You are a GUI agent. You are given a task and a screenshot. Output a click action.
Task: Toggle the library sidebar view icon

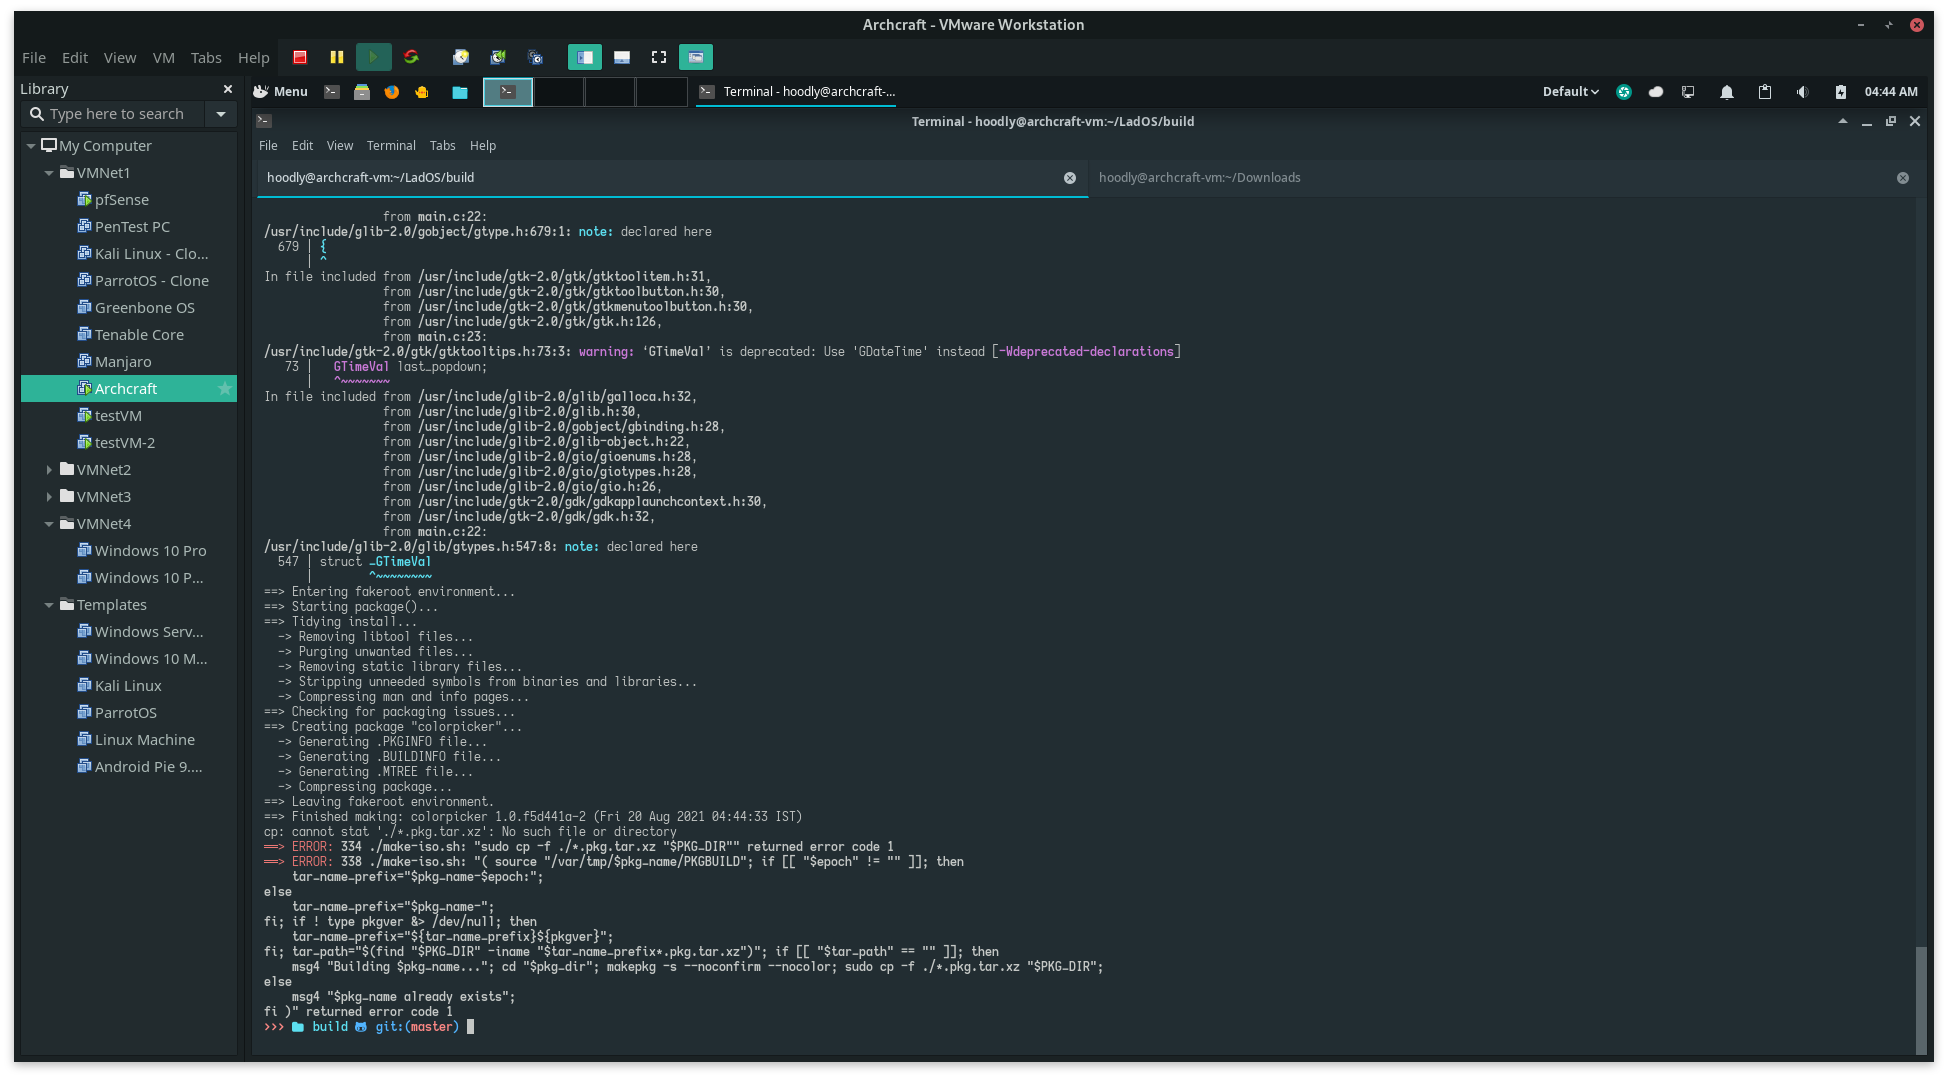click(x=585, y=58)
